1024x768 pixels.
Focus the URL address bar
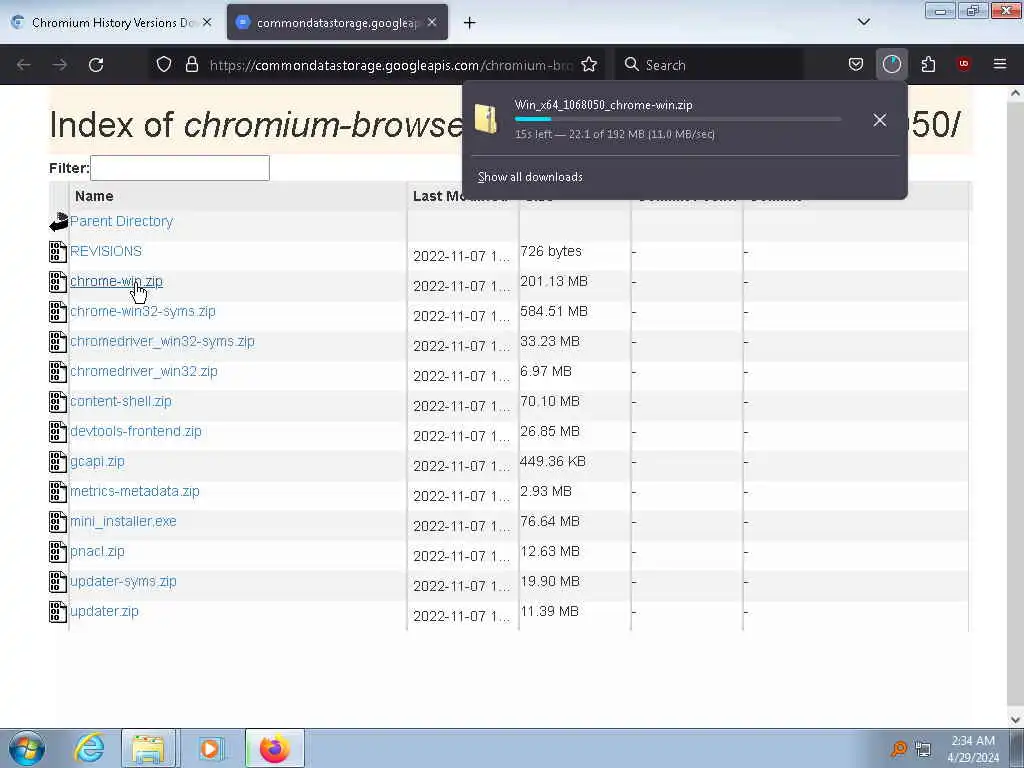tap(391, 65)
